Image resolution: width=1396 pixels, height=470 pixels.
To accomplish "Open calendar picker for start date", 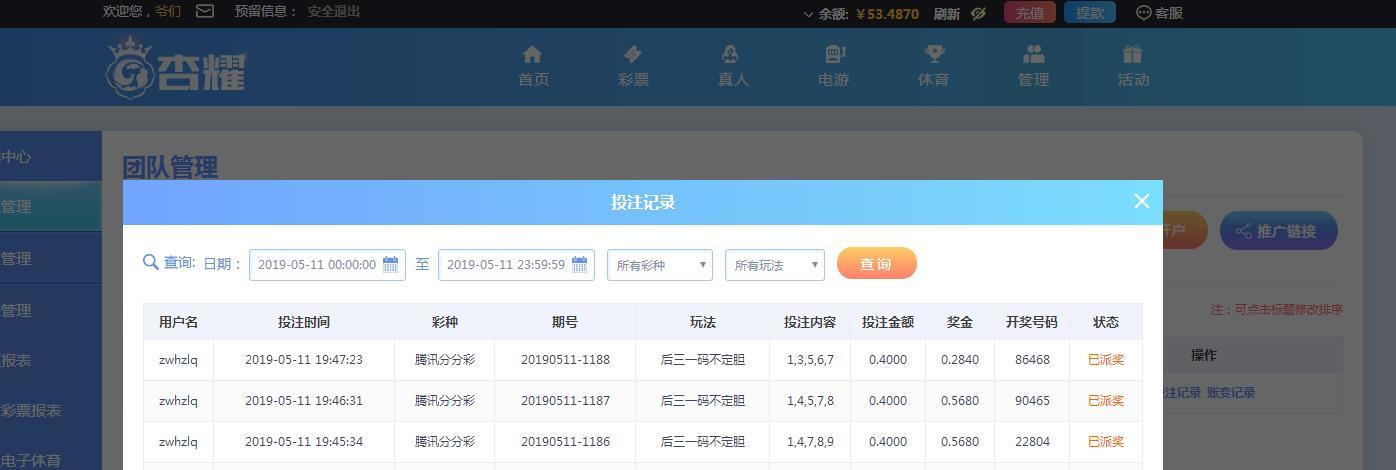I will [x=391, y=265].
